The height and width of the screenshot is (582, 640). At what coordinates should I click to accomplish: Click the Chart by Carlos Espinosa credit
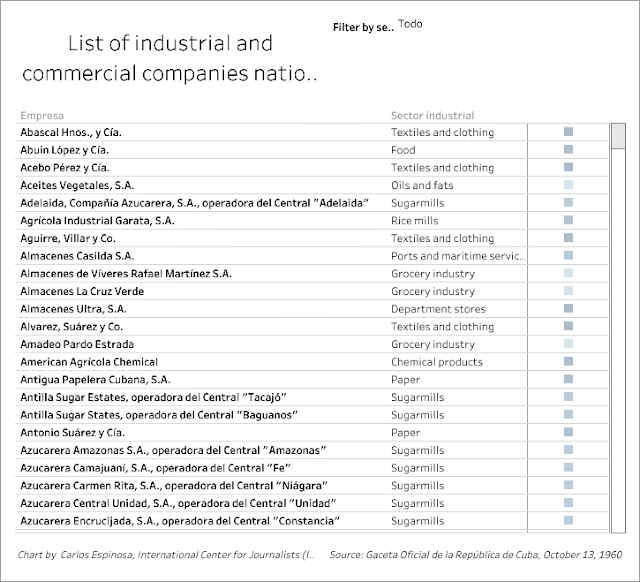point(166,555)
